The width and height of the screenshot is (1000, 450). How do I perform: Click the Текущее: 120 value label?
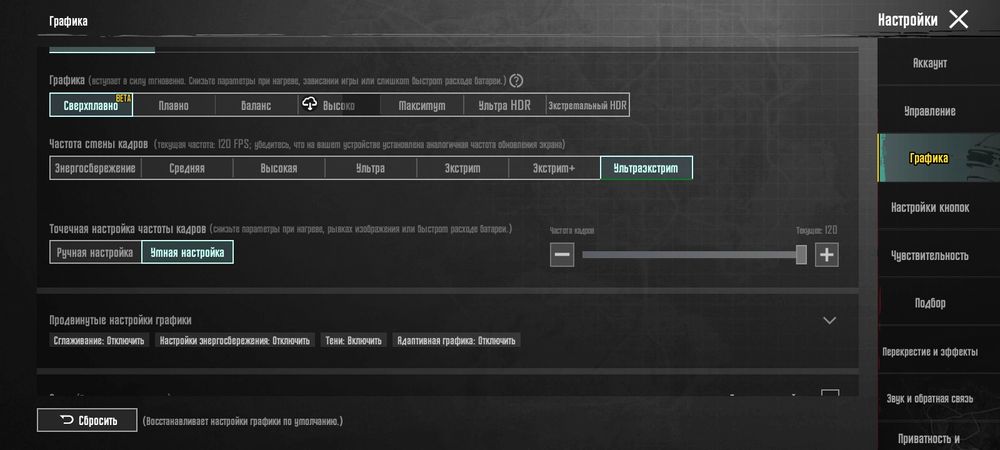[x=816, y=231]
